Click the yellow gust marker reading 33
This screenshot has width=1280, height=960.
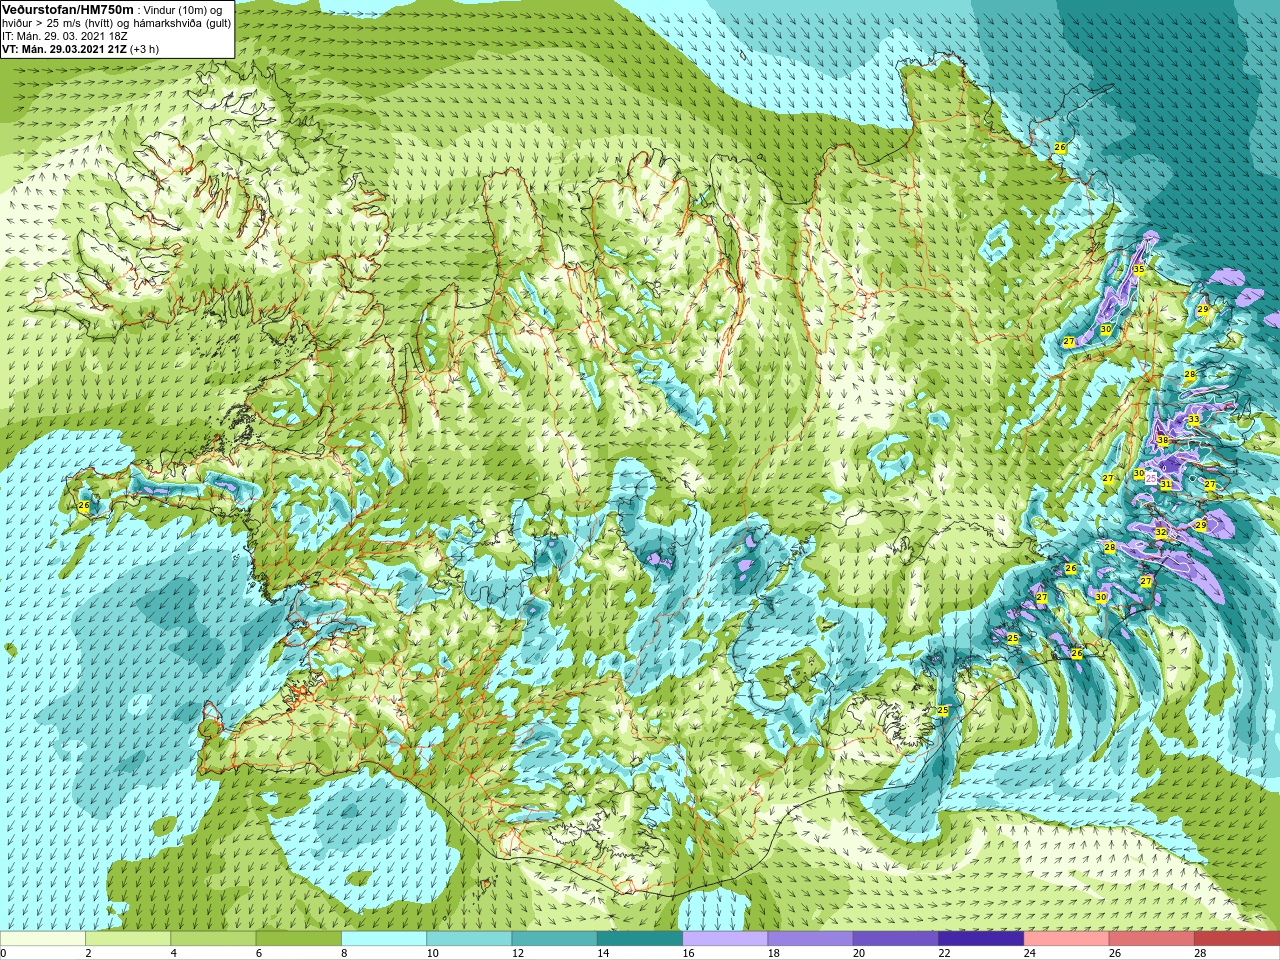pos(1193,420)
